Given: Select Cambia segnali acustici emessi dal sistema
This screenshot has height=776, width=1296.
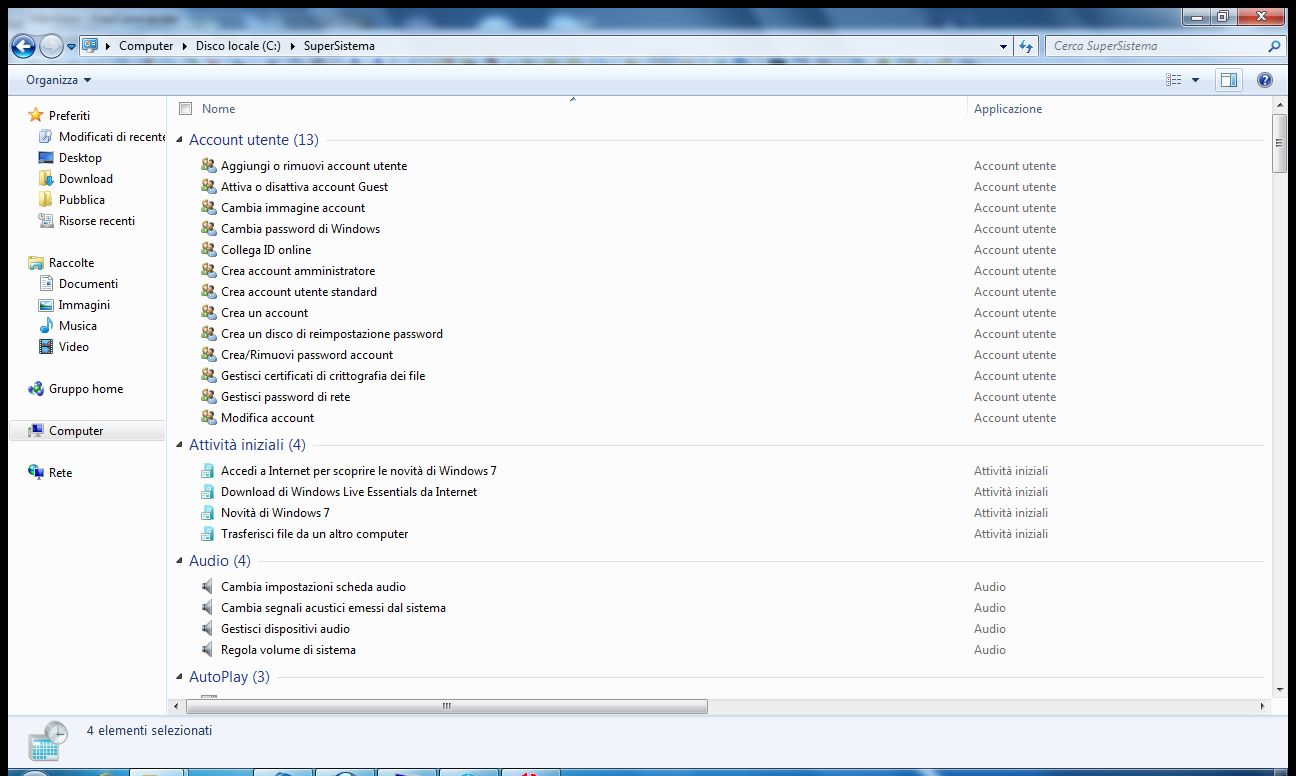Looking at the screenshot, I should click(x=333, y=608).
